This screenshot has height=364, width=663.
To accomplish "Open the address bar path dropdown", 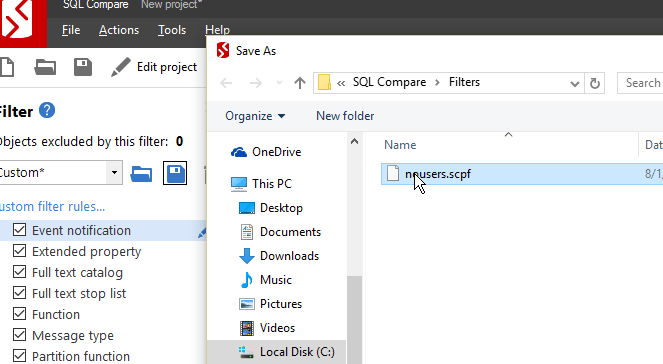I will tap(574, 83).
